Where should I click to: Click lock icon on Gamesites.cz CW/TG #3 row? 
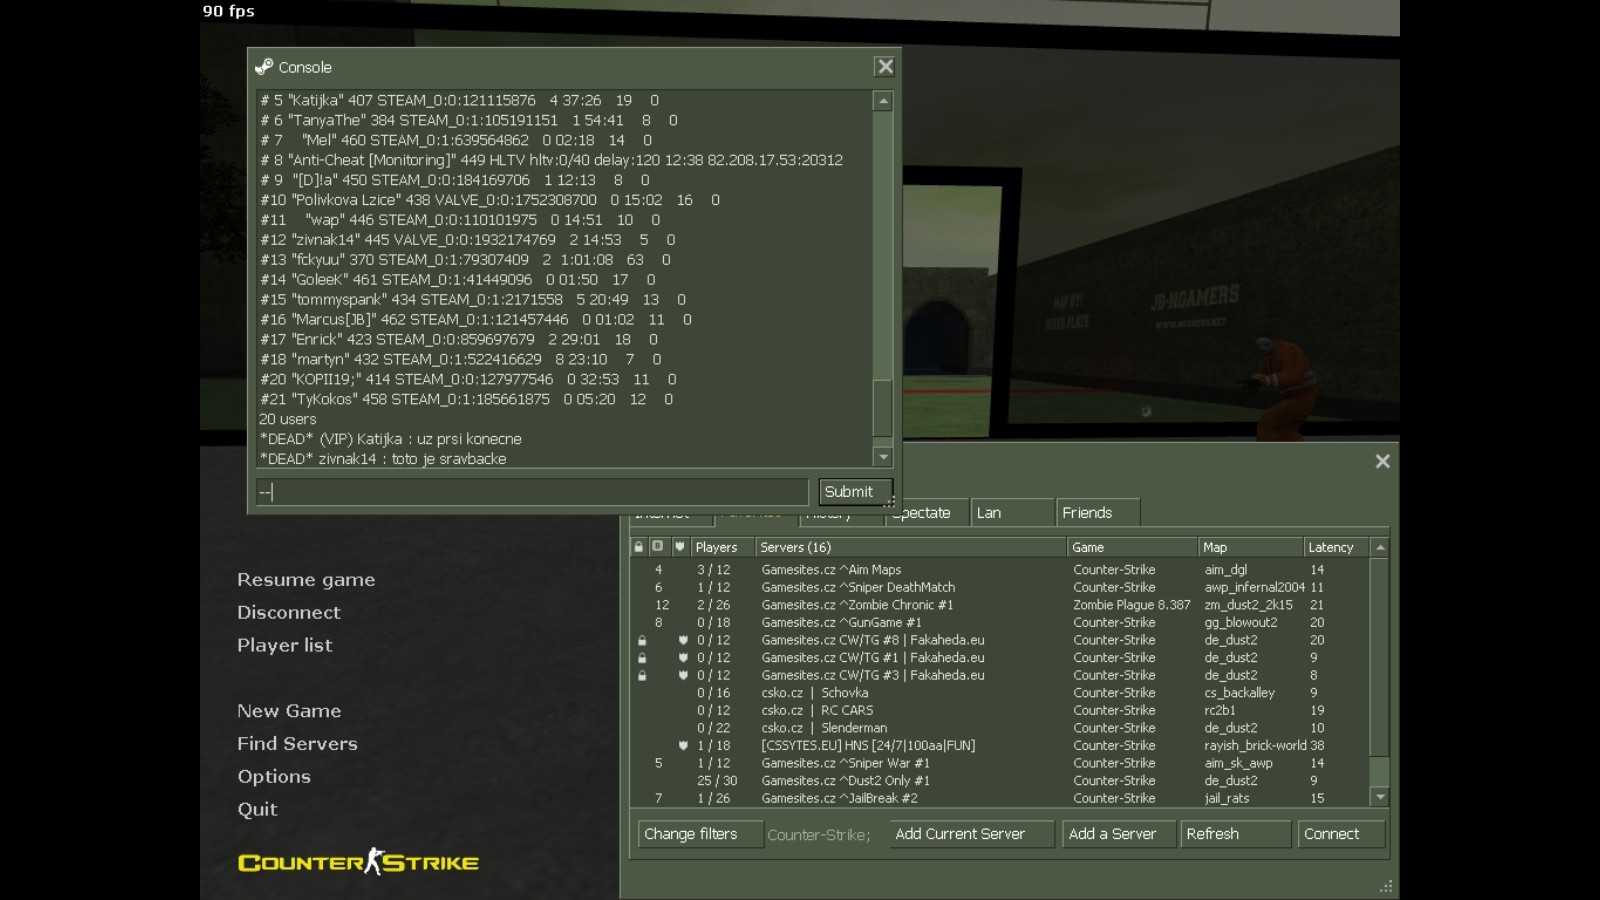[642, 675]
